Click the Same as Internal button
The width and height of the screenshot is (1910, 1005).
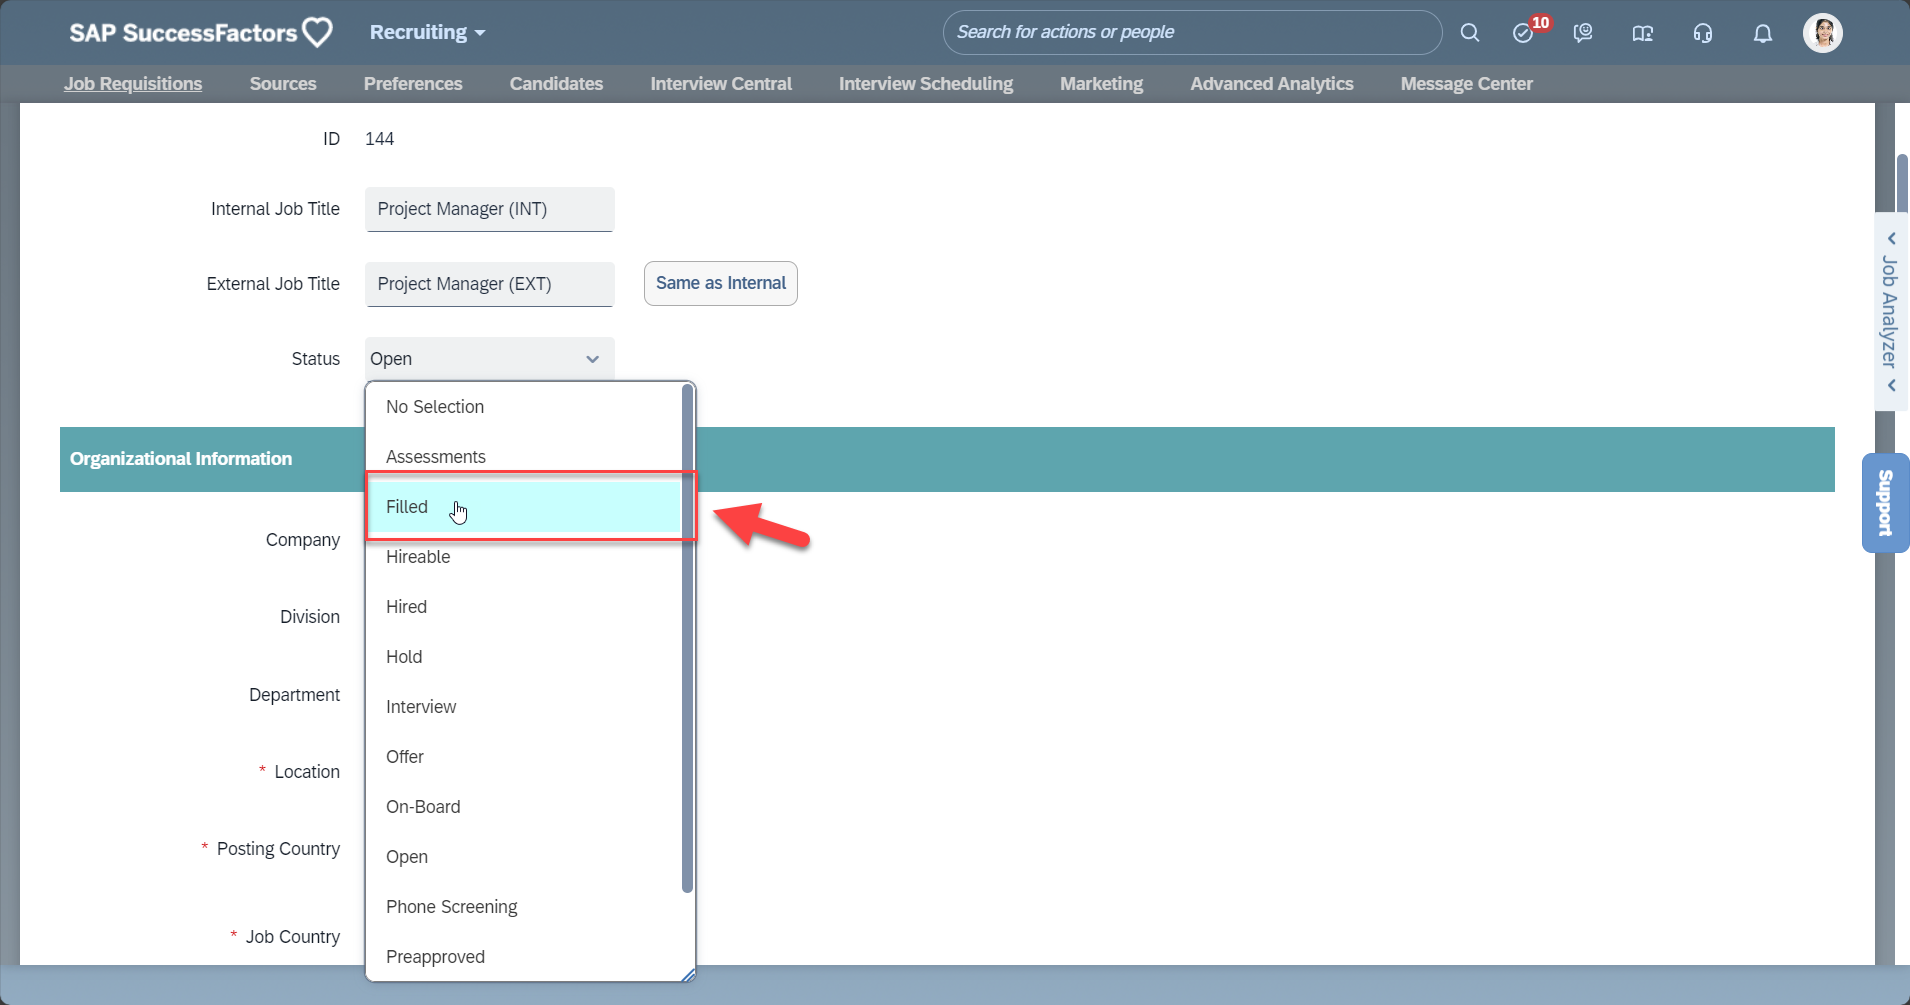pyautogui.click(x=721, y=283)
